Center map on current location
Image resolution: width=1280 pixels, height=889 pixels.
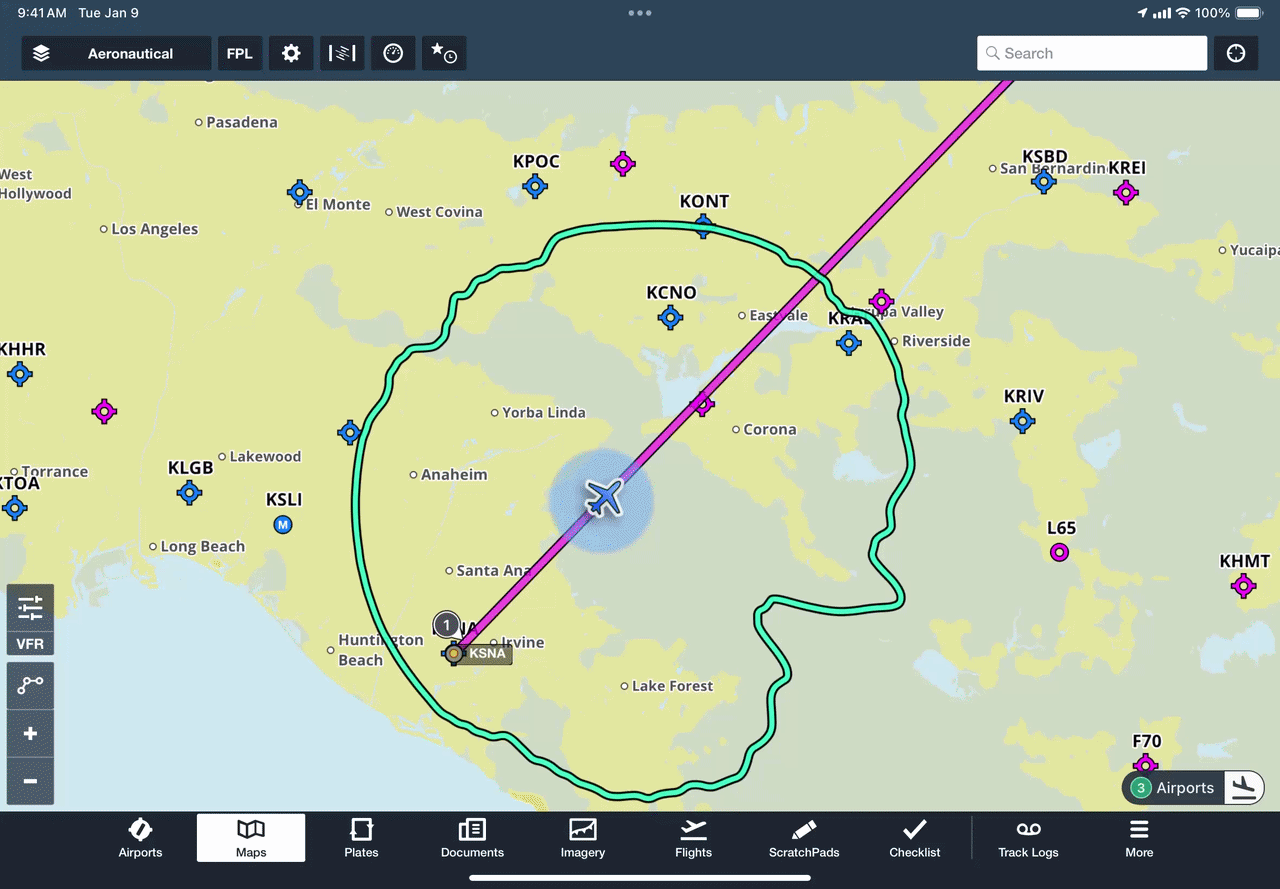(x=1236, y=54)
